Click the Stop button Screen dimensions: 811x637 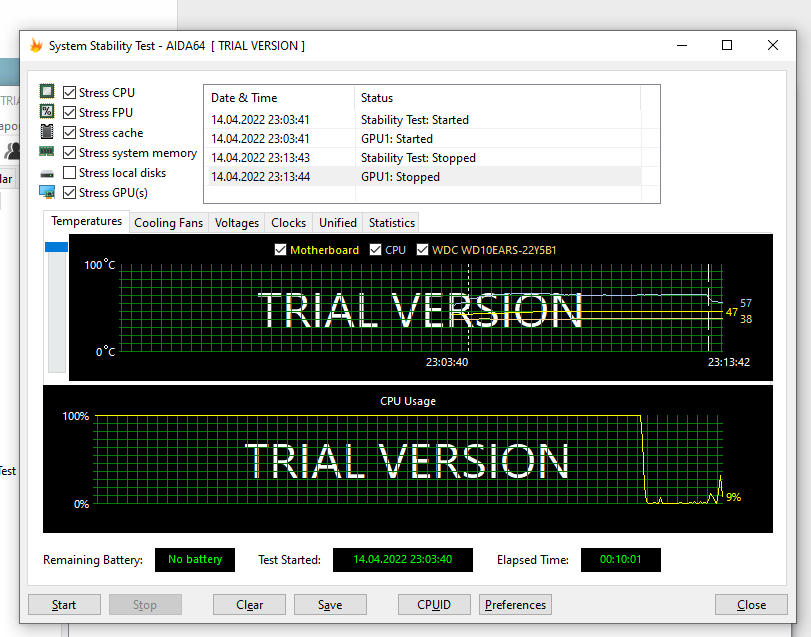click(145, 604)
